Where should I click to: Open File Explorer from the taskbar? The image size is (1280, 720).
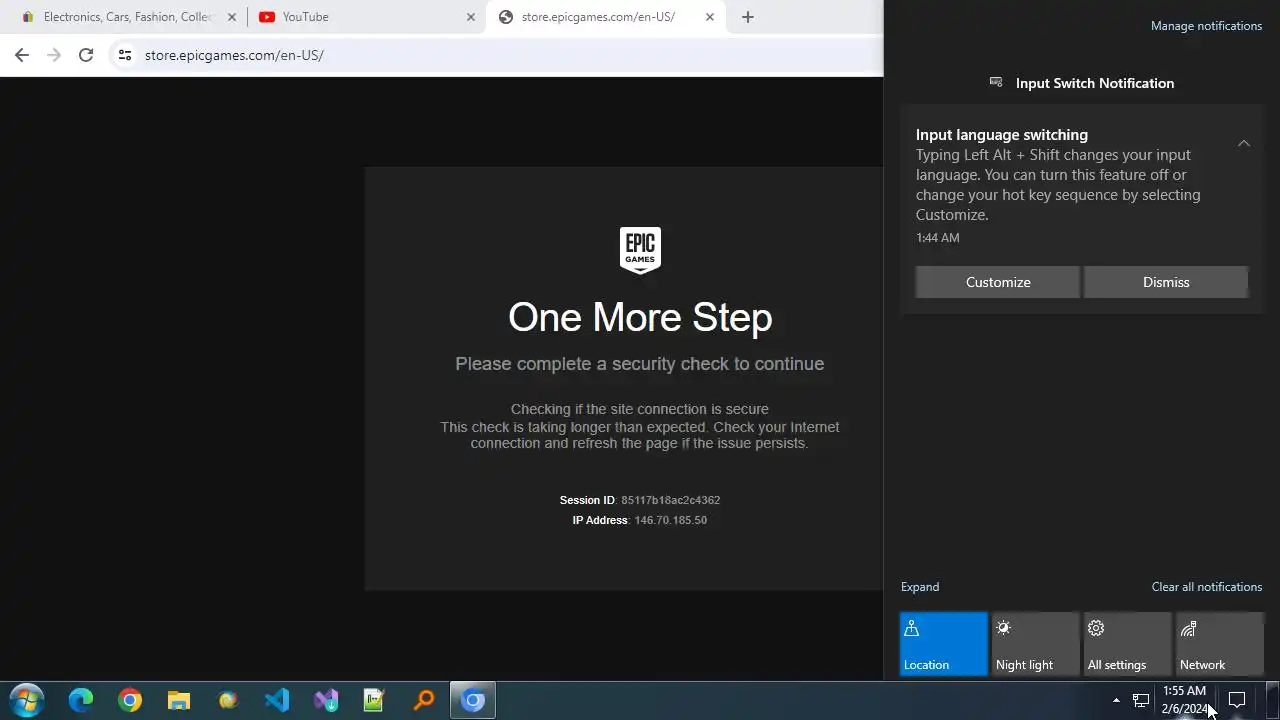click(179, 700)
